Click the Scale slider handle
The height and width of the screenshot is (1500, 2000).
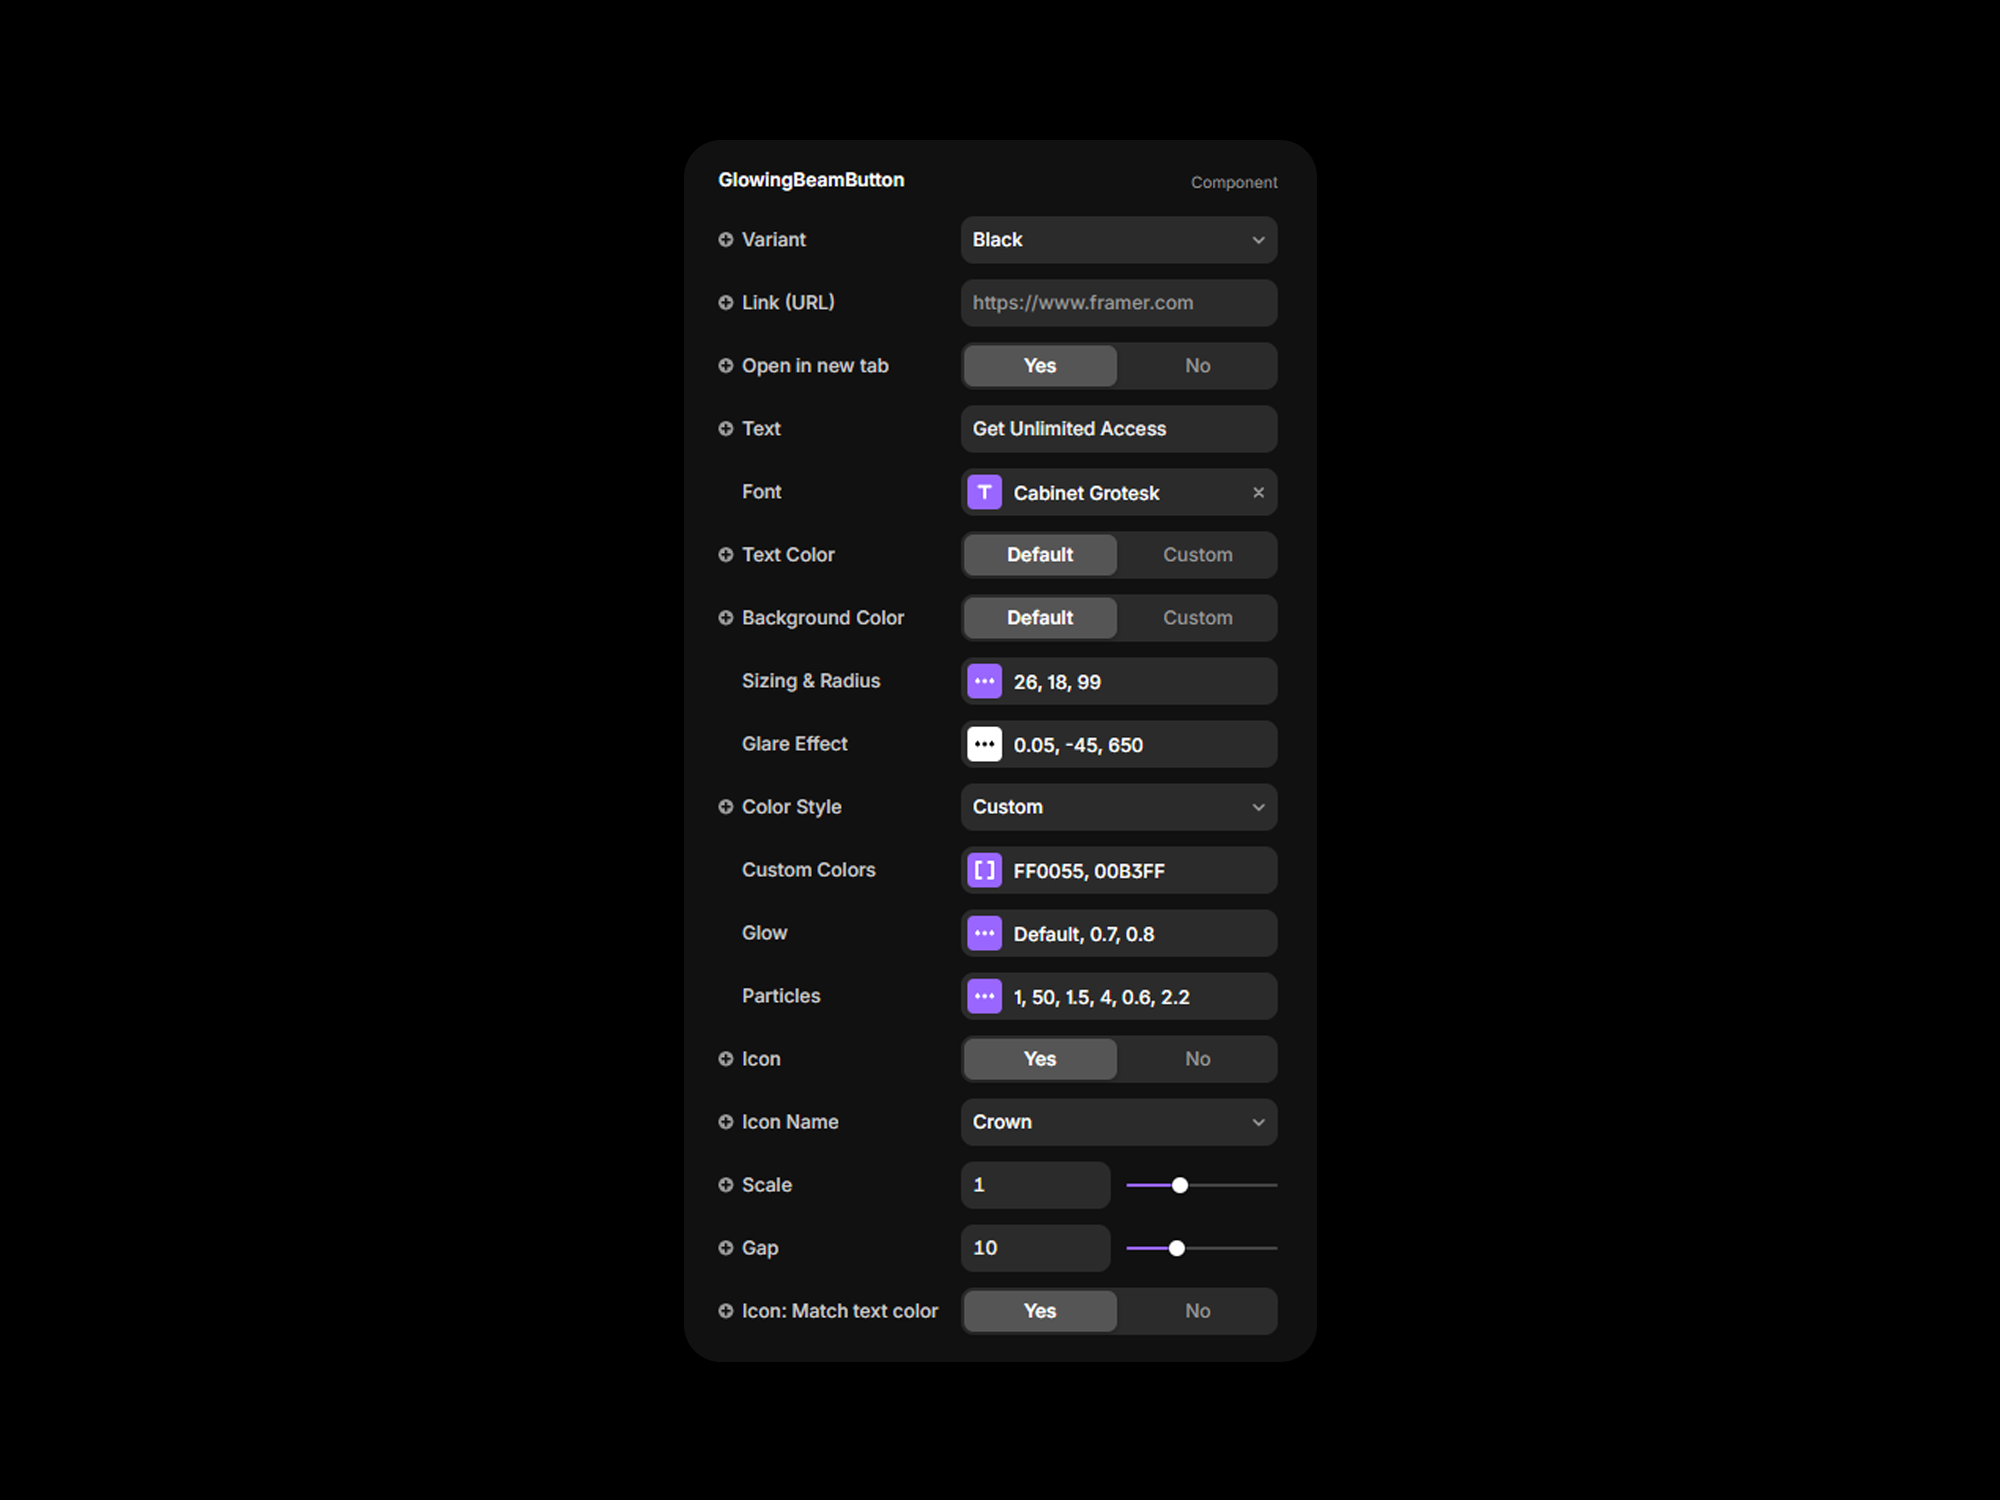1180,1185
